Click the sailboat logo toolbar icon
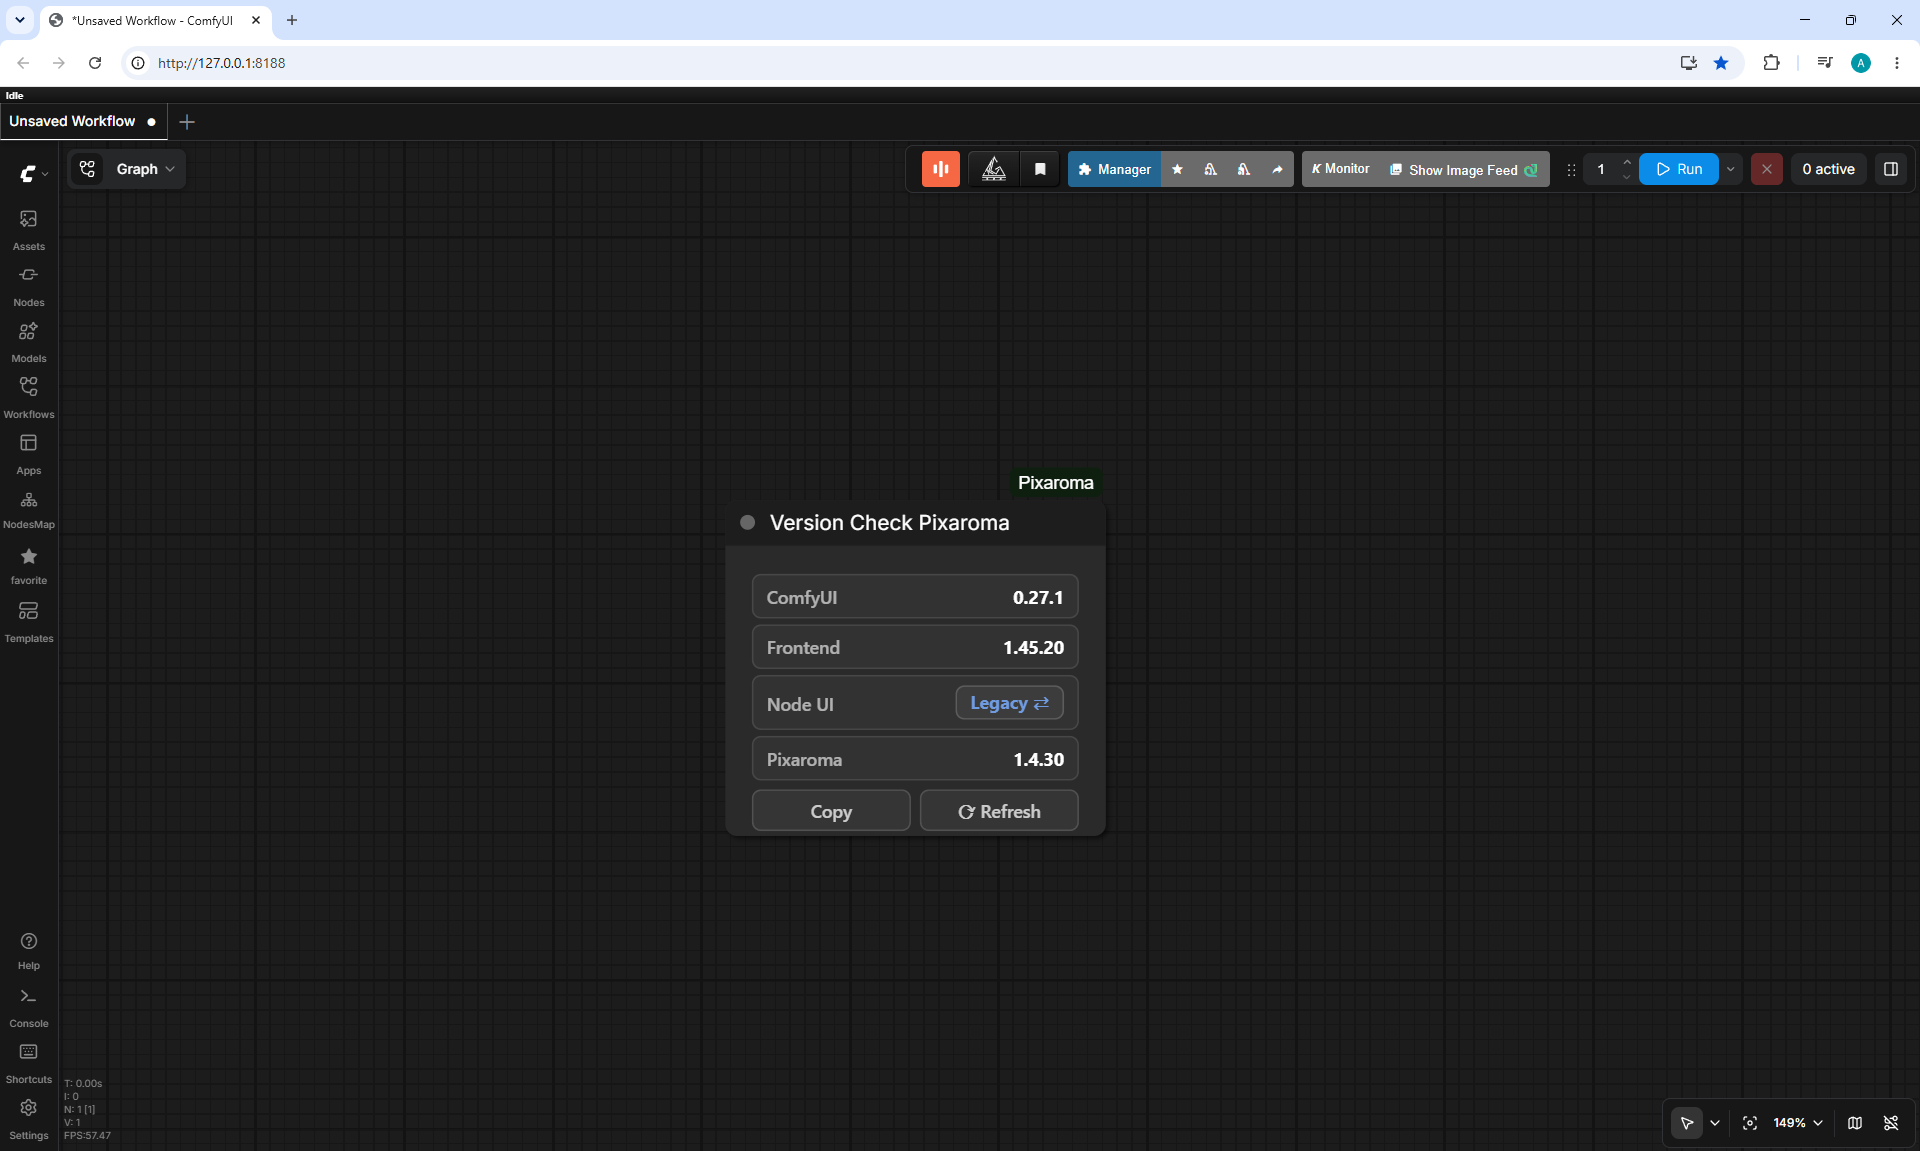Screen dimensions: 1920x1151 pyautogui.click(x=994, y=169)
